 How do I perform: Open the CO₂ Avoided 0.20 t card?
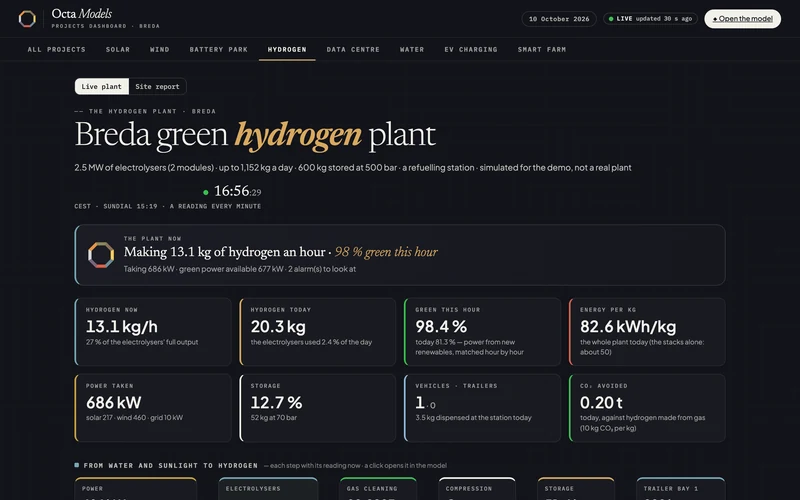647,408
